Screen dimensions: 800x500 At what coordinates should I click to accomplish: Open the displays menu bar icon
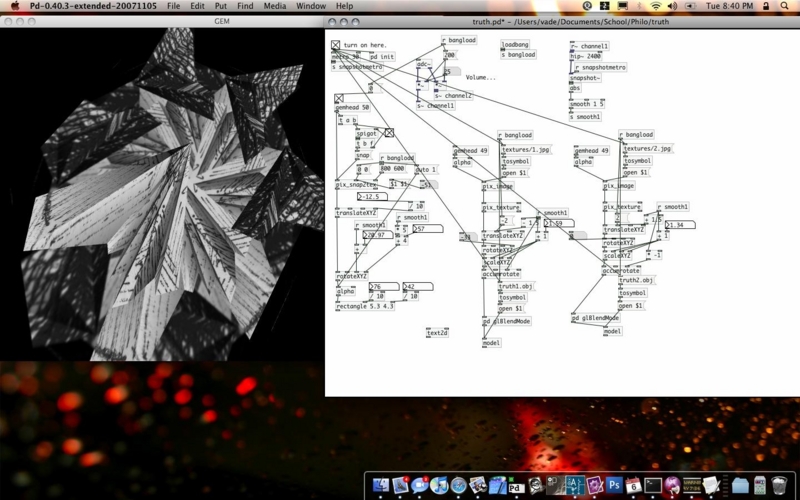[x=622, y=6]
